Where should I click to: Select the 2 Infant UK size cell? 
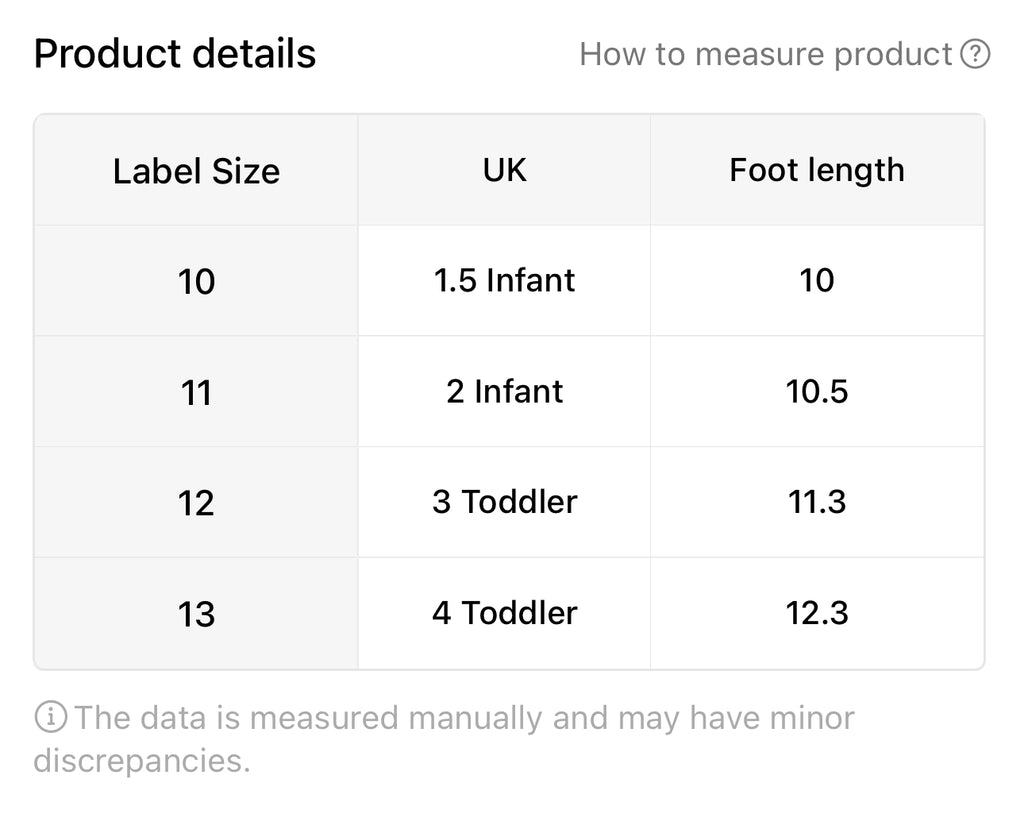(504, 392)
